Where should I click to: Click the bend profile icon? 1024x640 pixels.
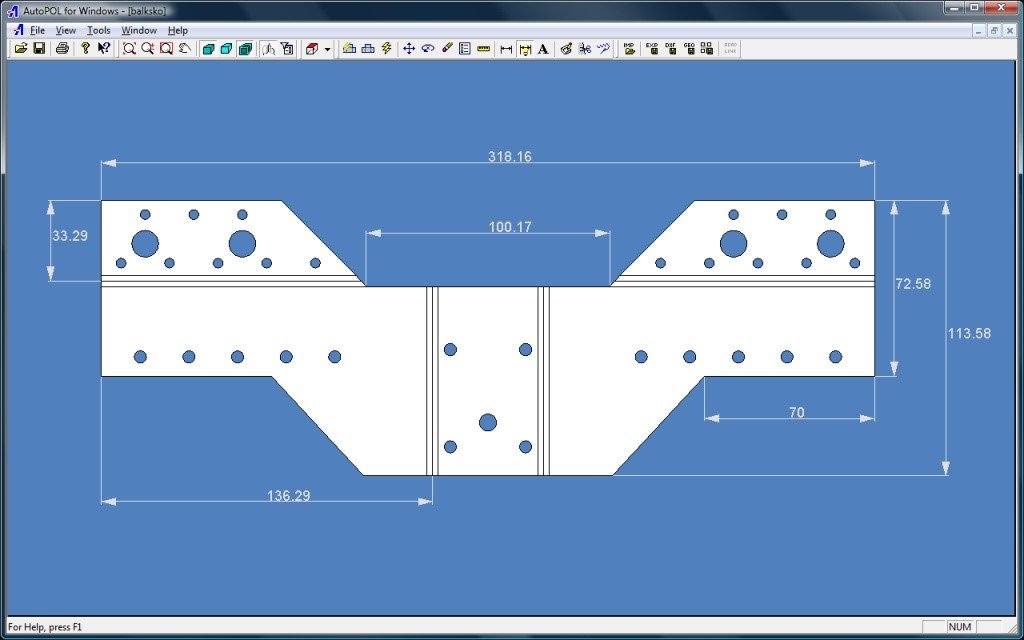tap(268, 48)
